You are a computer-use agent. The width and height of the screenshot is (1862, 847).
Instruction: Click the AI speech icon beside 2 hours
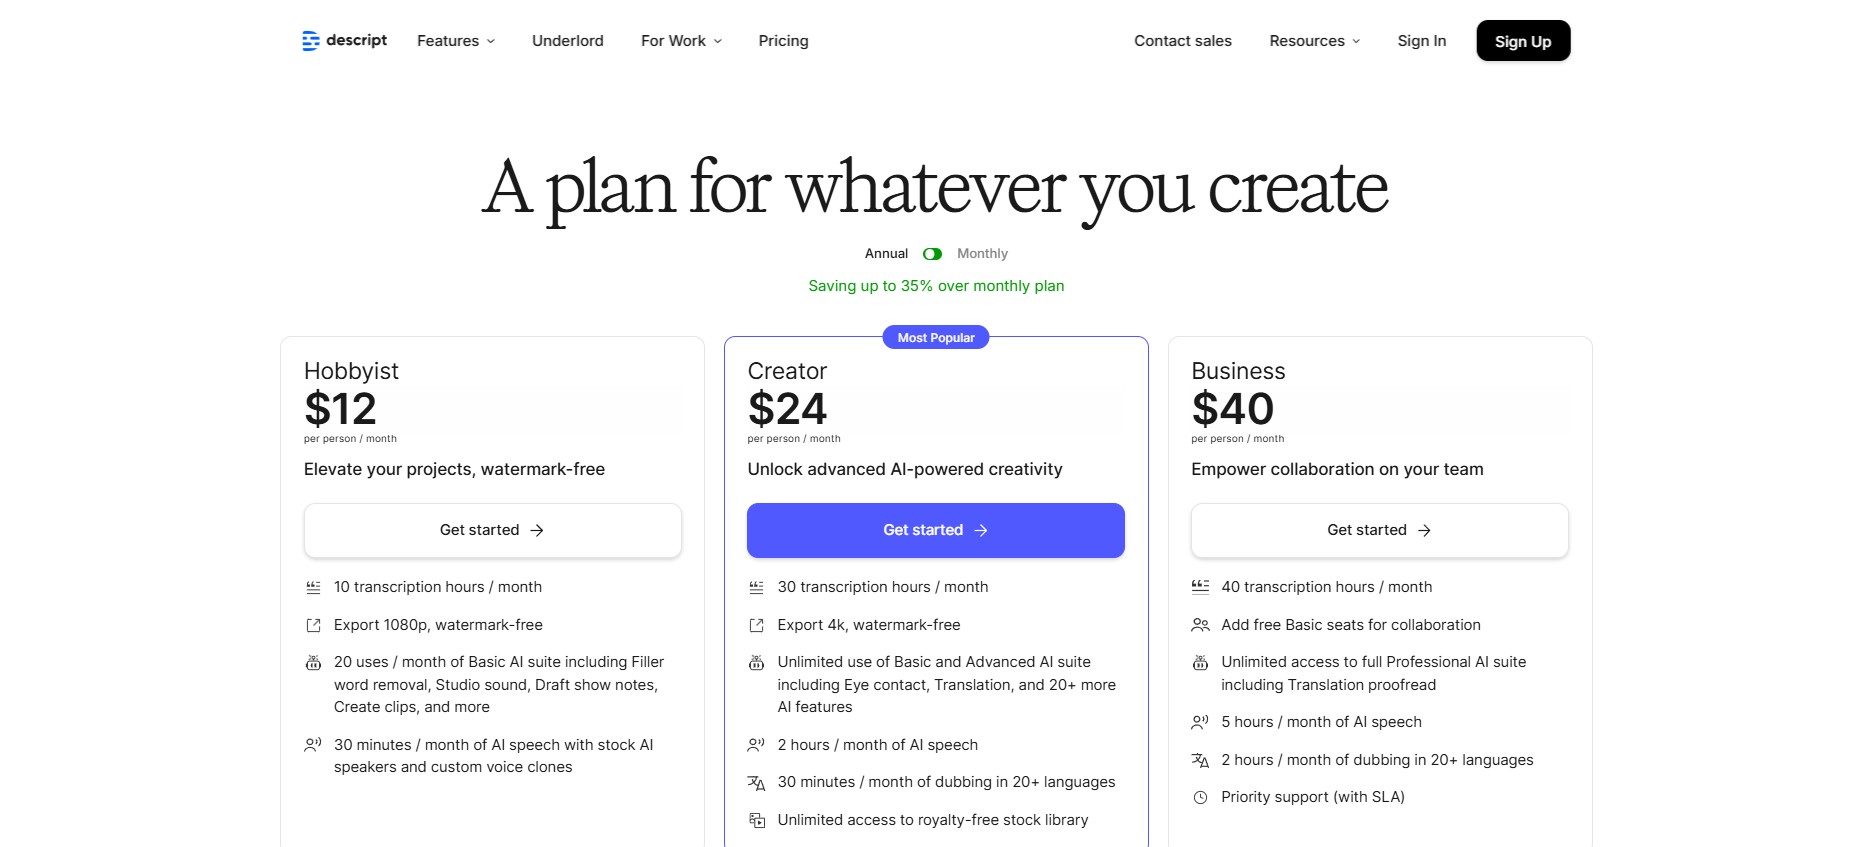[x=757, y=745]
